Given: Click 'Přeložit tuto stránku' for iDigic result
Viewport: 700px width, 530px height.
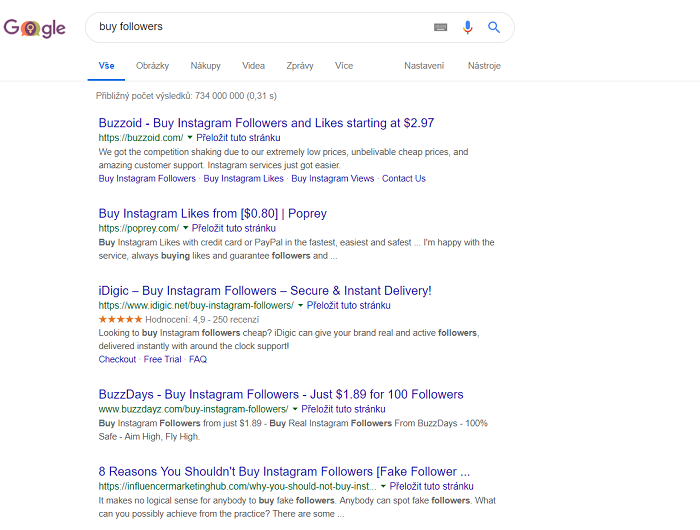Looking at the screenshot, I should 349,305.
